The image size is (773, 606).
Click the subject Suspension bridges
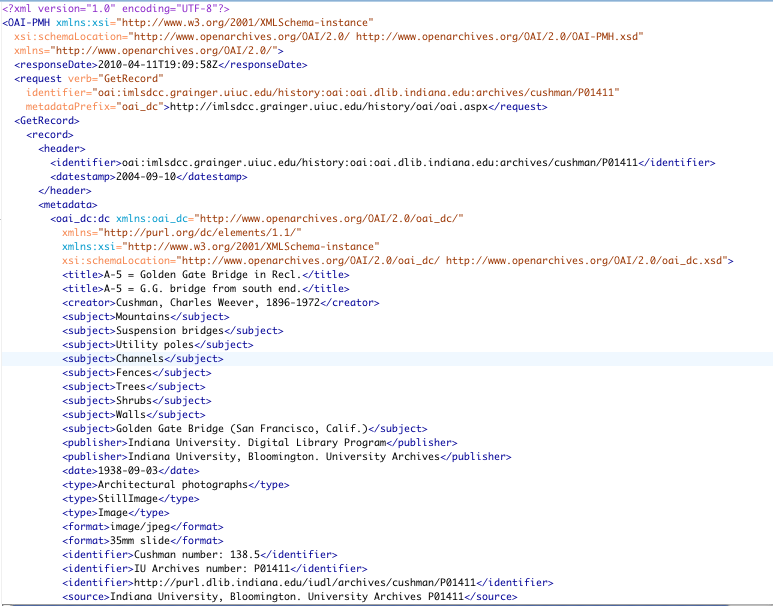pos(173,331)
